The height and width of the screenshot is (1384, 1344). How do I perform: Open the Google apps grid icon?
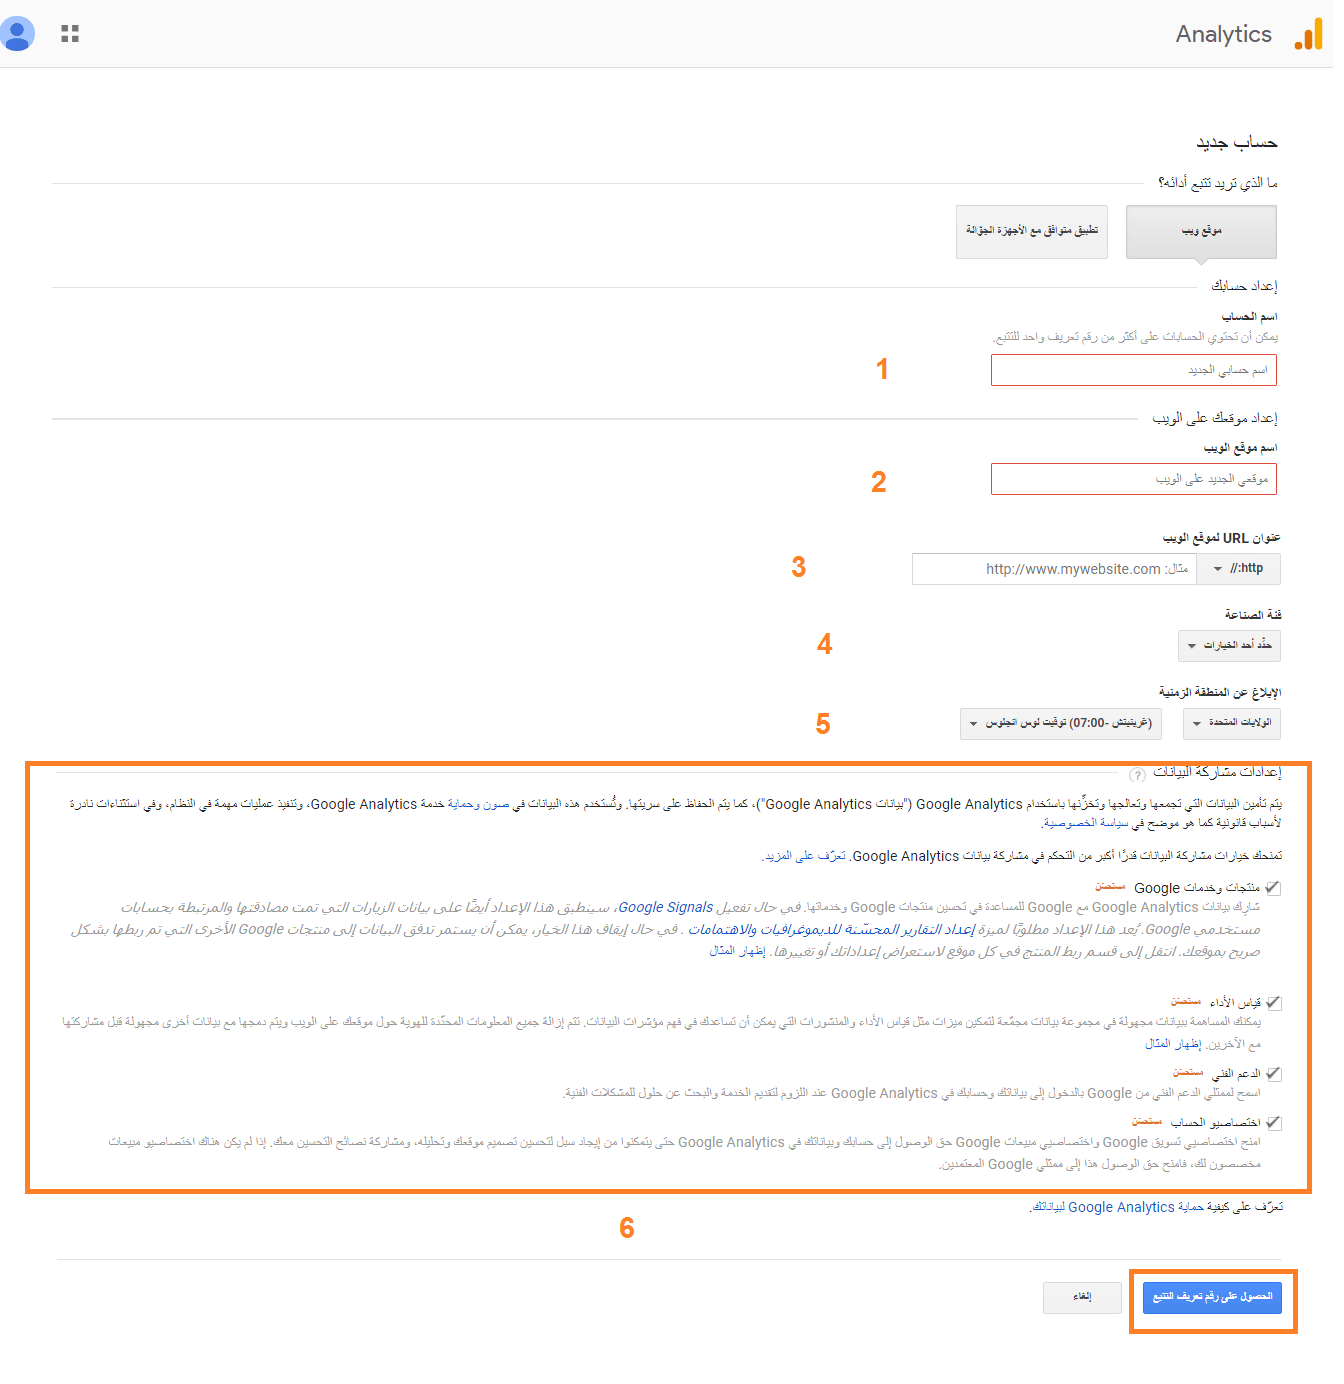click(70, 34)
